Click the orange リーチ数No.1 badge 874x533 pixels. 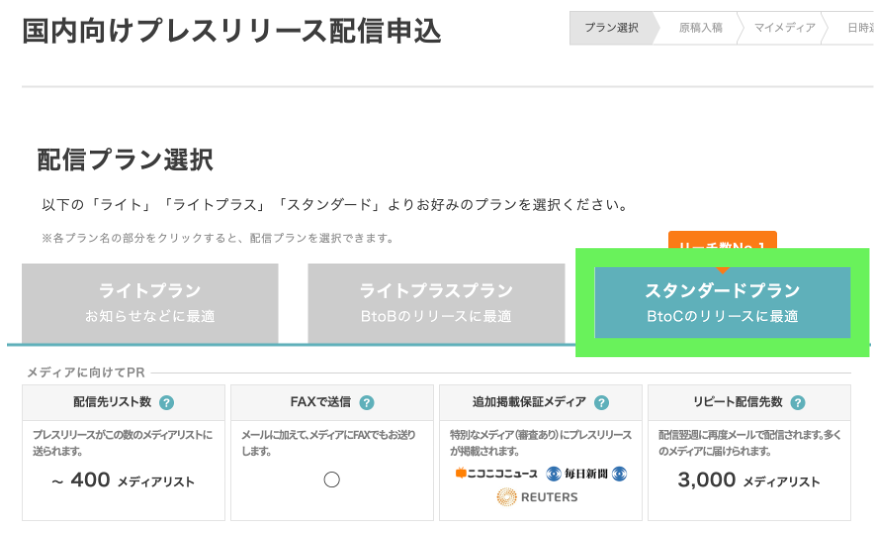click(x=722, y=245)
